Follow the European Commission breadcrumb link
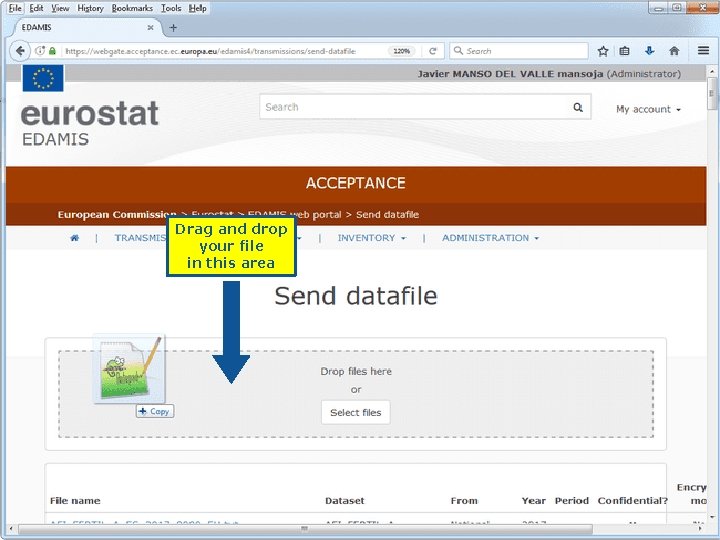The width and height of the screenshot is (720, 540). coord(117,214)
